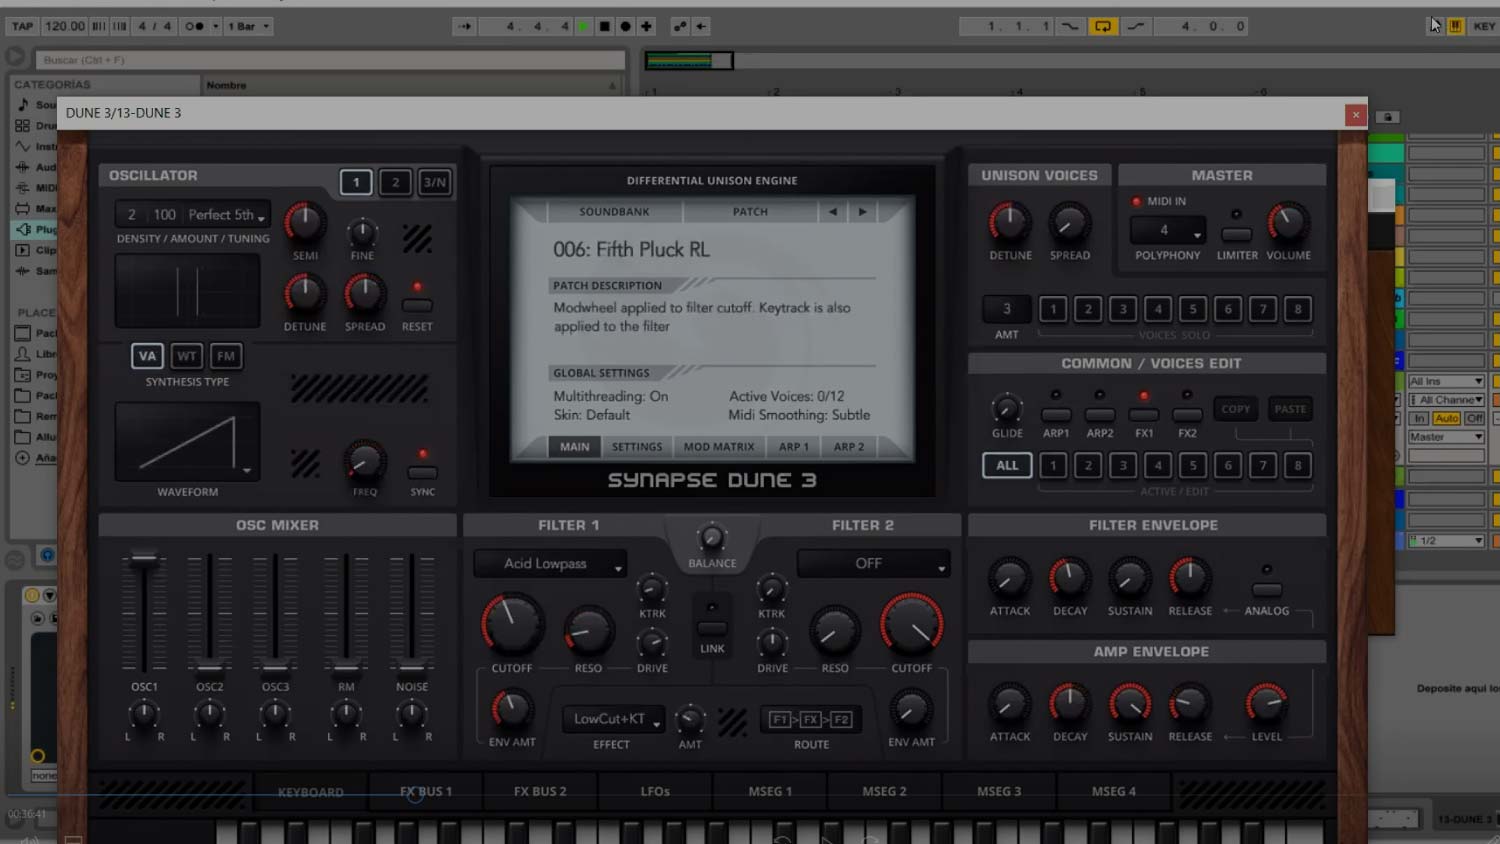Image resolution: width=1500 pixels, height=844 pixels.
Task: Open the All Ins input dropdown
Action: [1446, 381]
